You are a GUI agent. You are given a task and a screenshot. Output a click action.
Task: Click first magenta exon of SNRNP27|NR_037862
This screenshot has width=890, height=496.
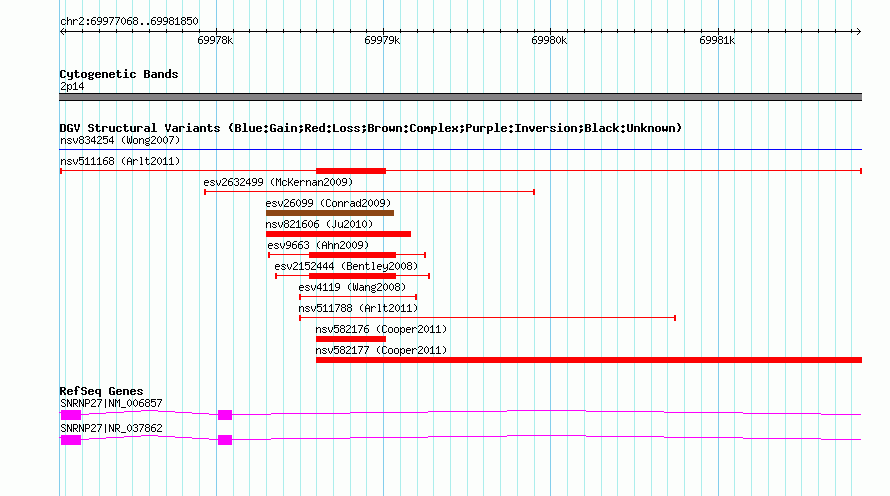tap(71, 440)
